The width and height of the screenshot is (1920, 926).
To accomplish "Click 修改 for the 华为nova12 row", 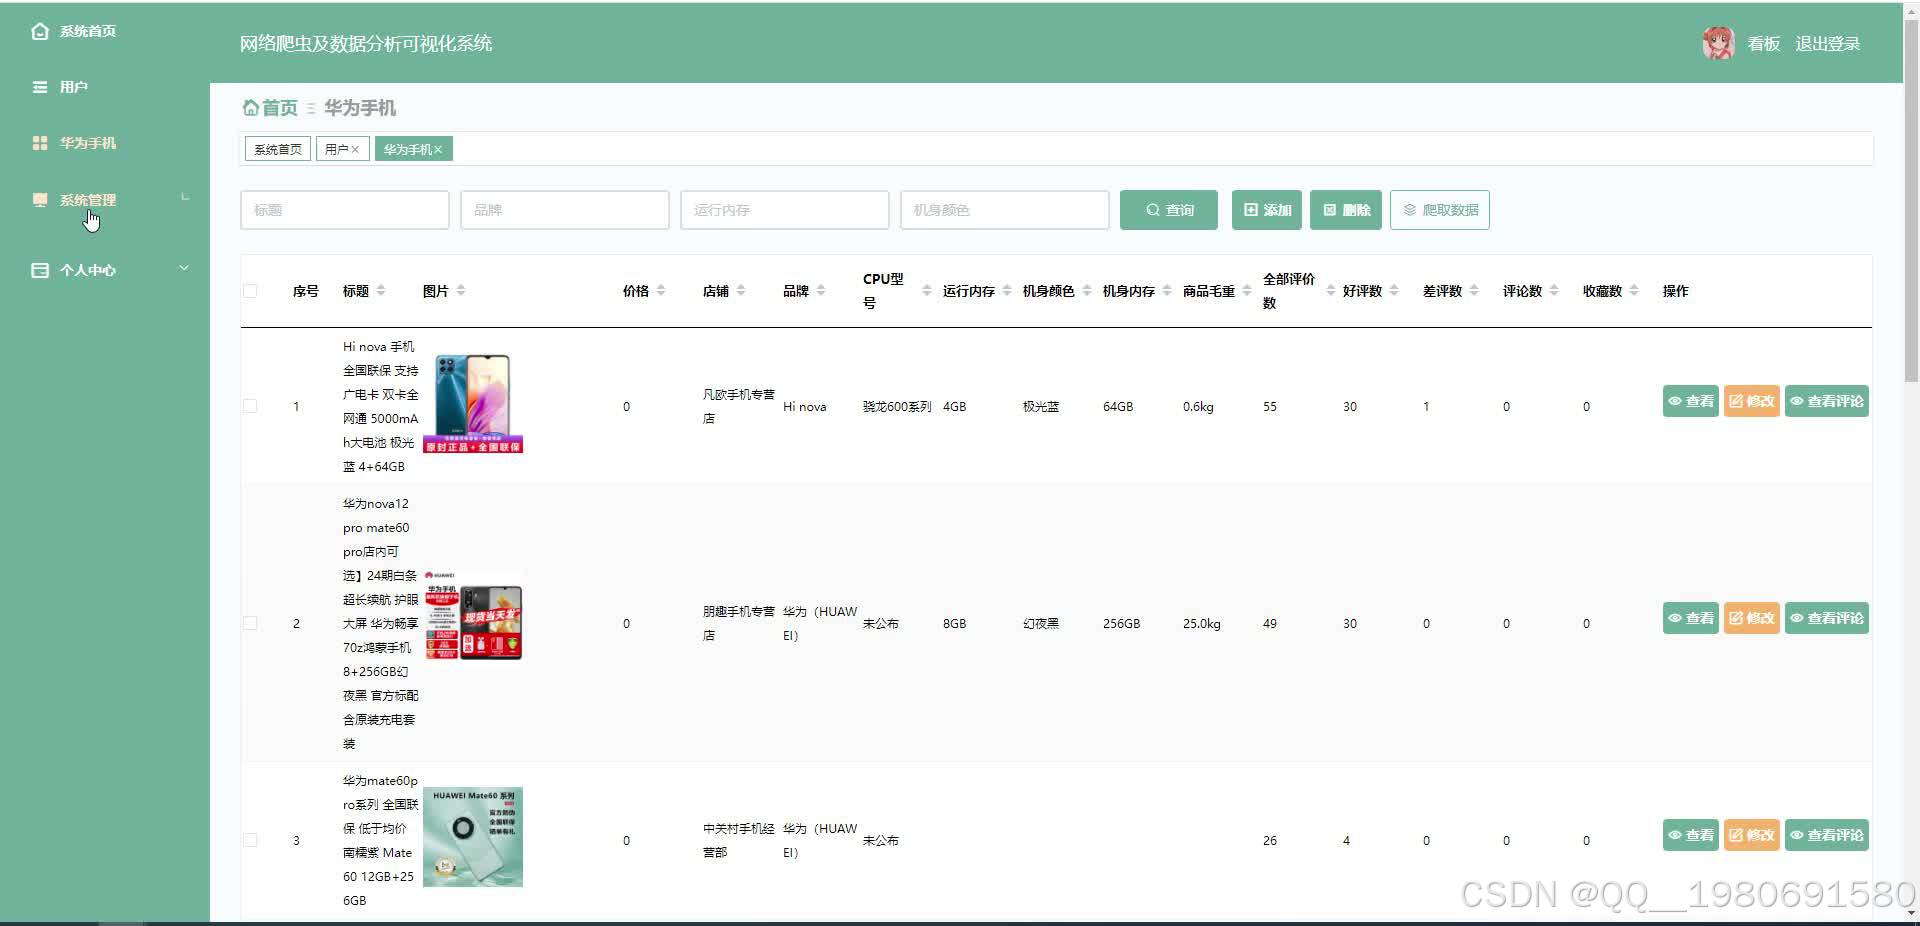I will (x=1752, y=618).
